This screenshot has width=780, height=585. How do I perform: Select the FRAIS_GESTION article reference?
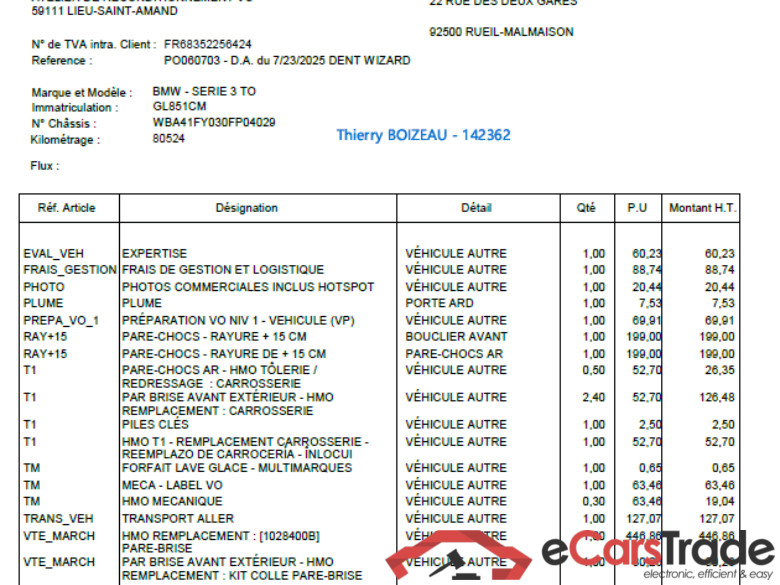pos(70,270)
